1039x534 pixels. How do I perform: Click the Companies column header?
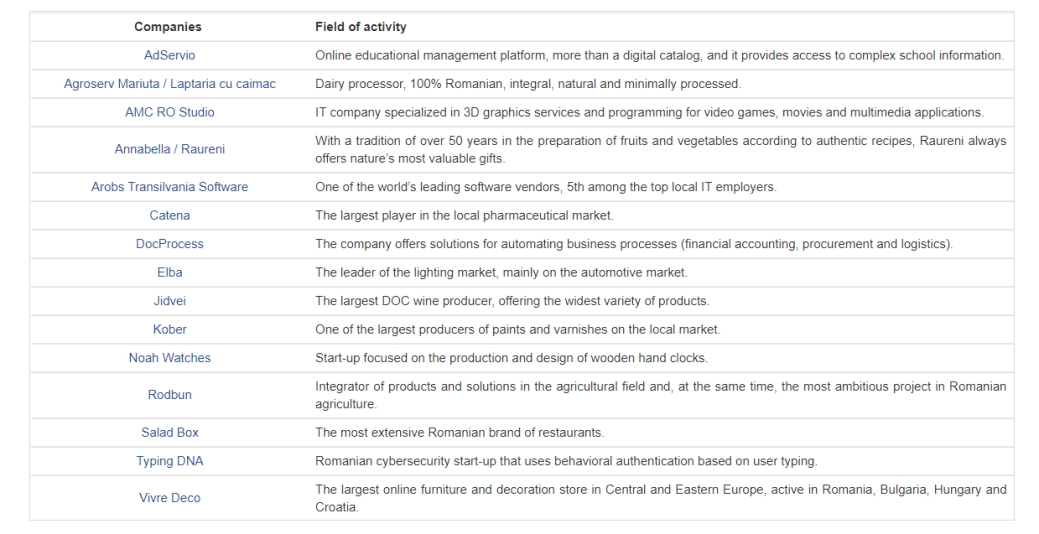coord(169,26)
